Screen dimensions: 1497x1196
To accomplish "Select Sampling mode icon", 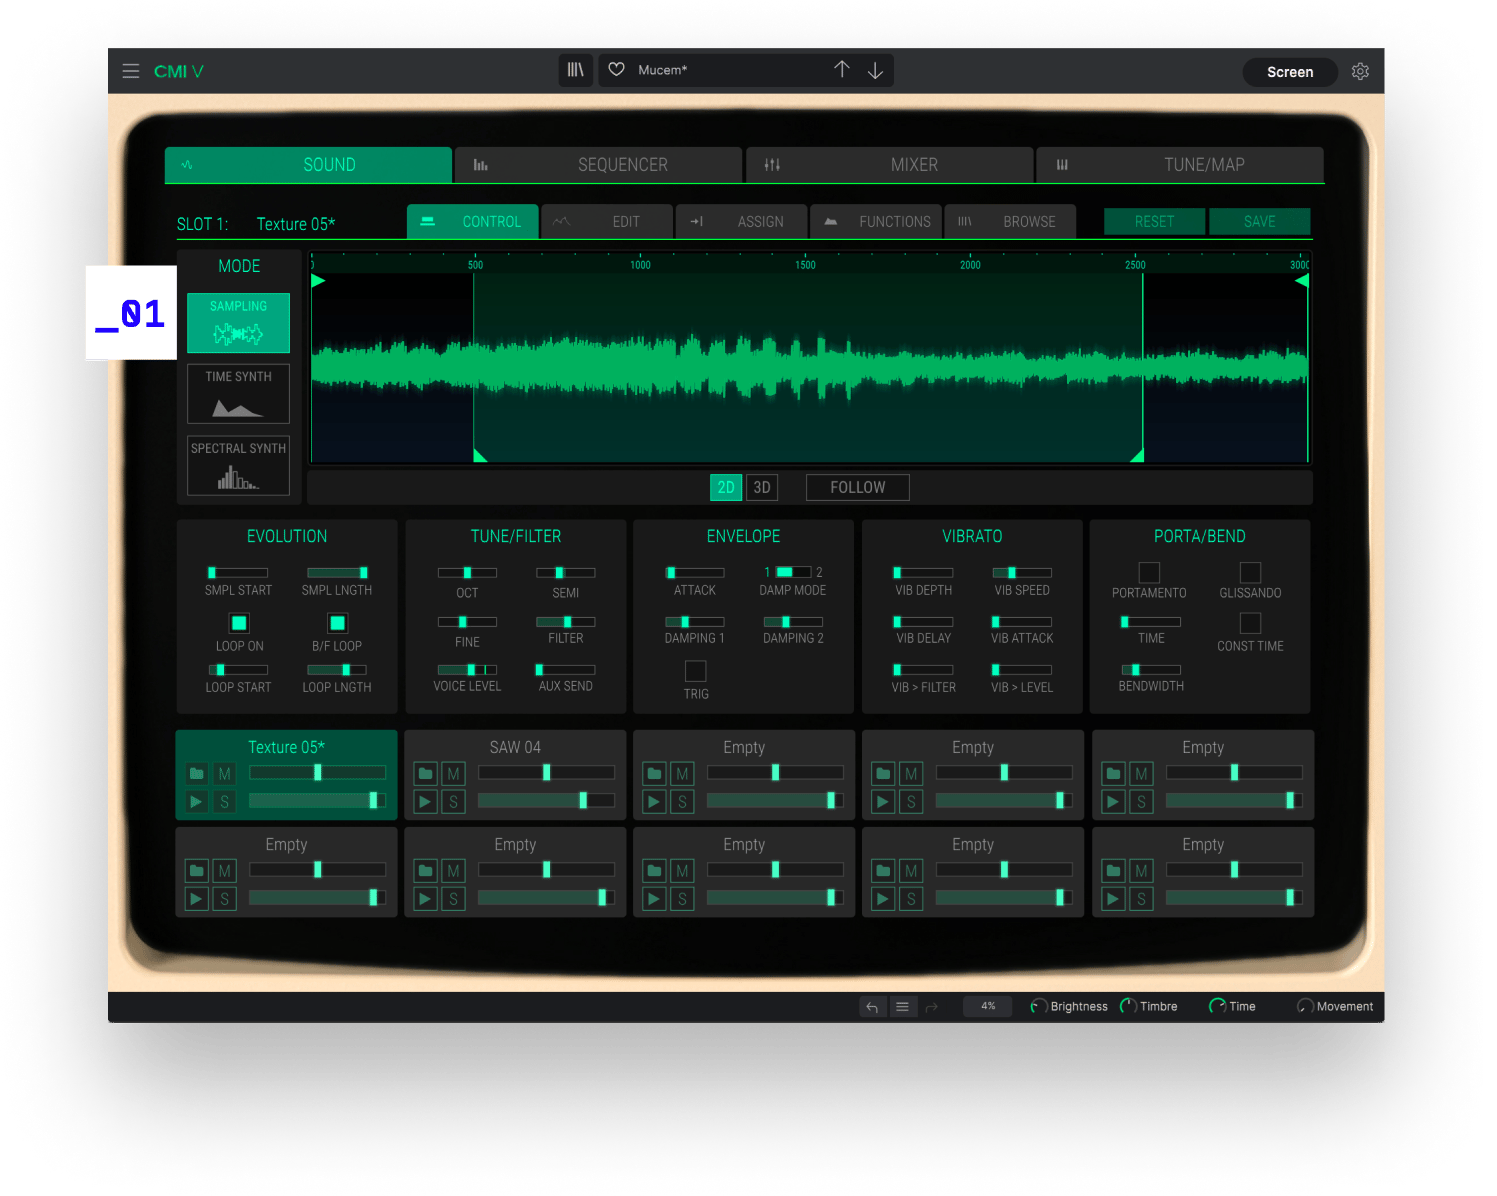I will [238, 323].
